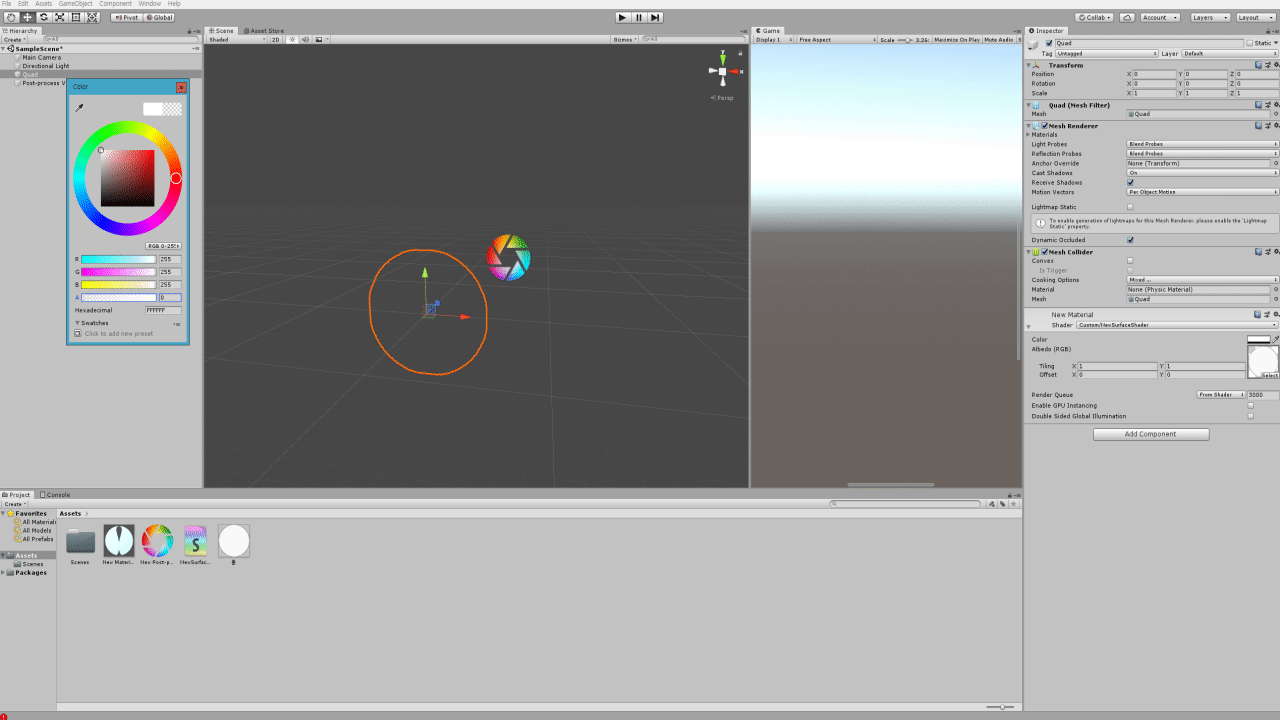Open the Layer dropdown in Inspector
This screenshot has height=720, width=1280.
click(1230, 53)
